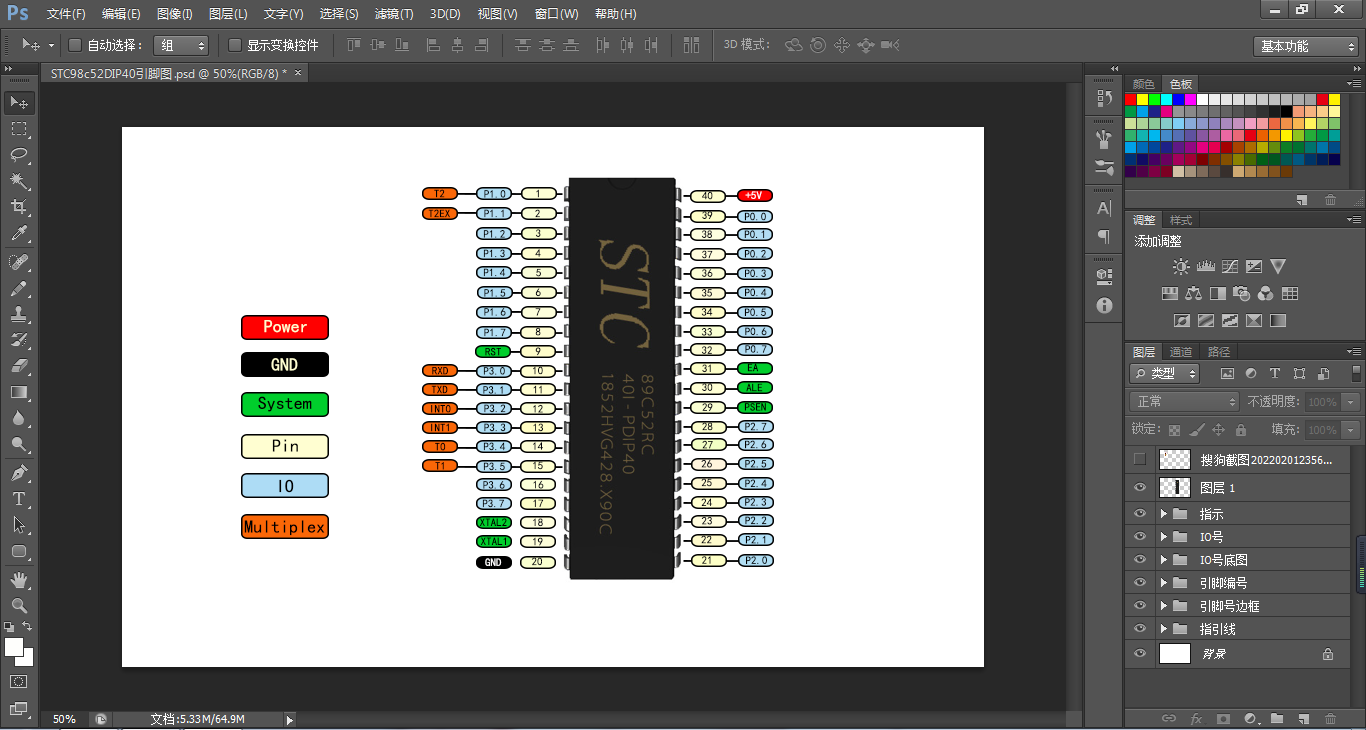Select the Path Selection tool
This screenshot has height=730, width=1366.
point(19,524)
